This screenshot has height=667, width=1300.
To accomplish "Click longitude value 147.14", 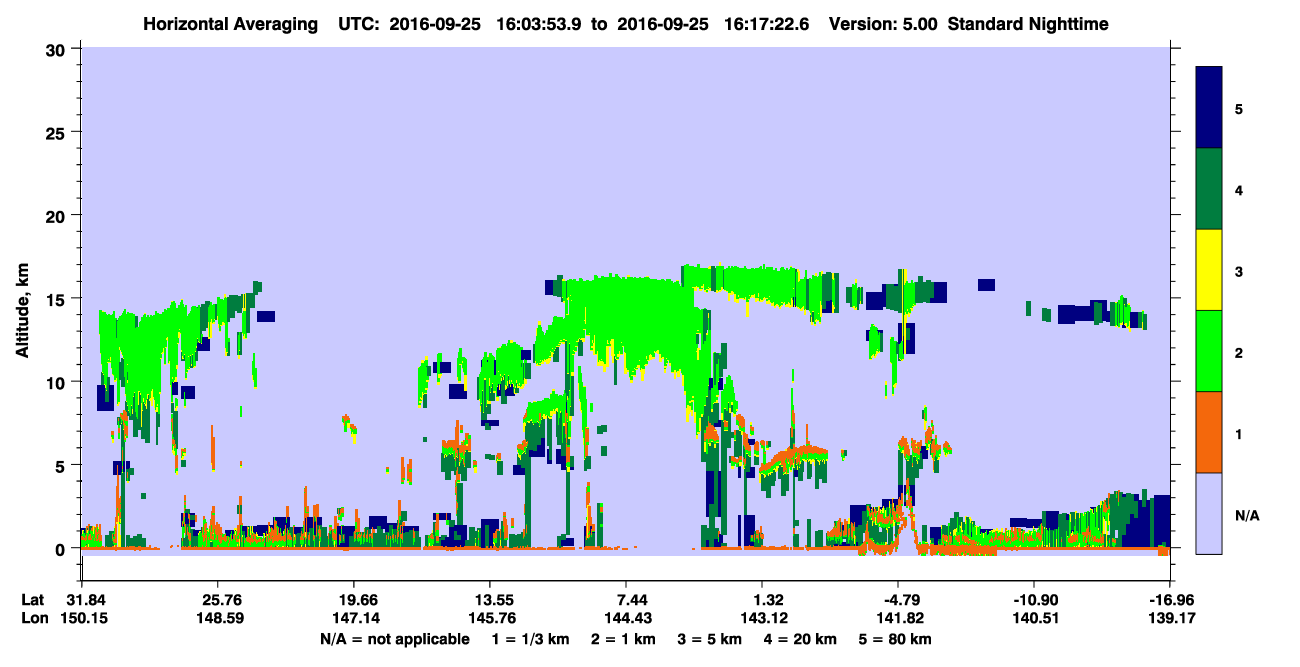I will point(354,618).
